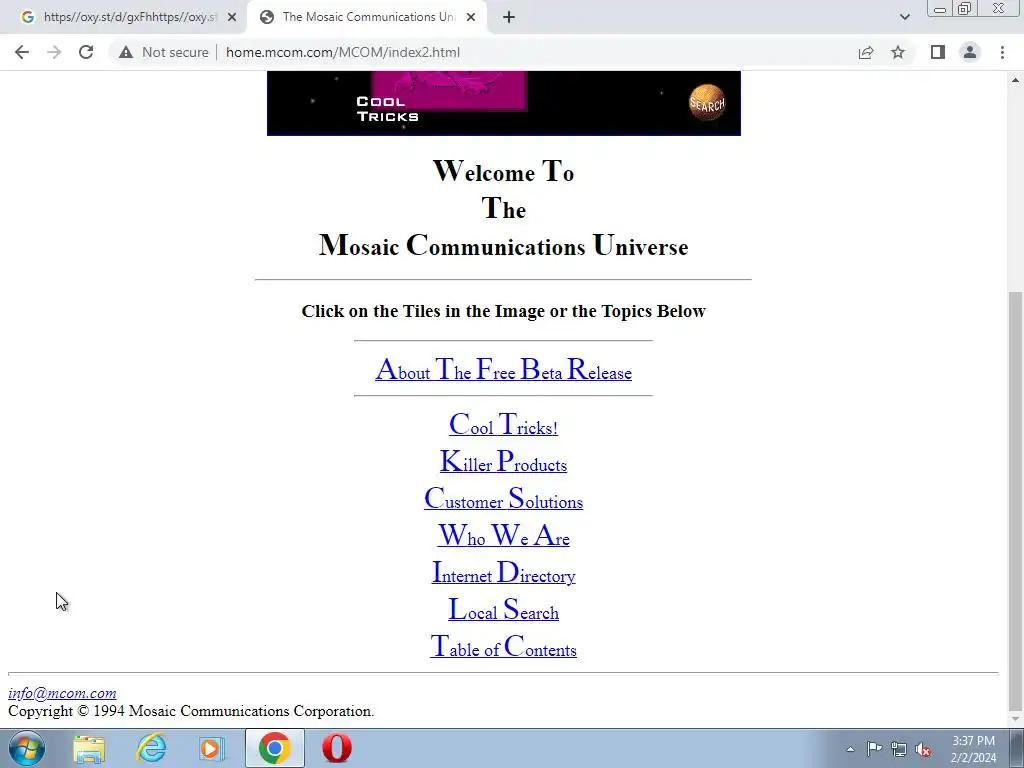Share this page via share icon

point(866,52)
